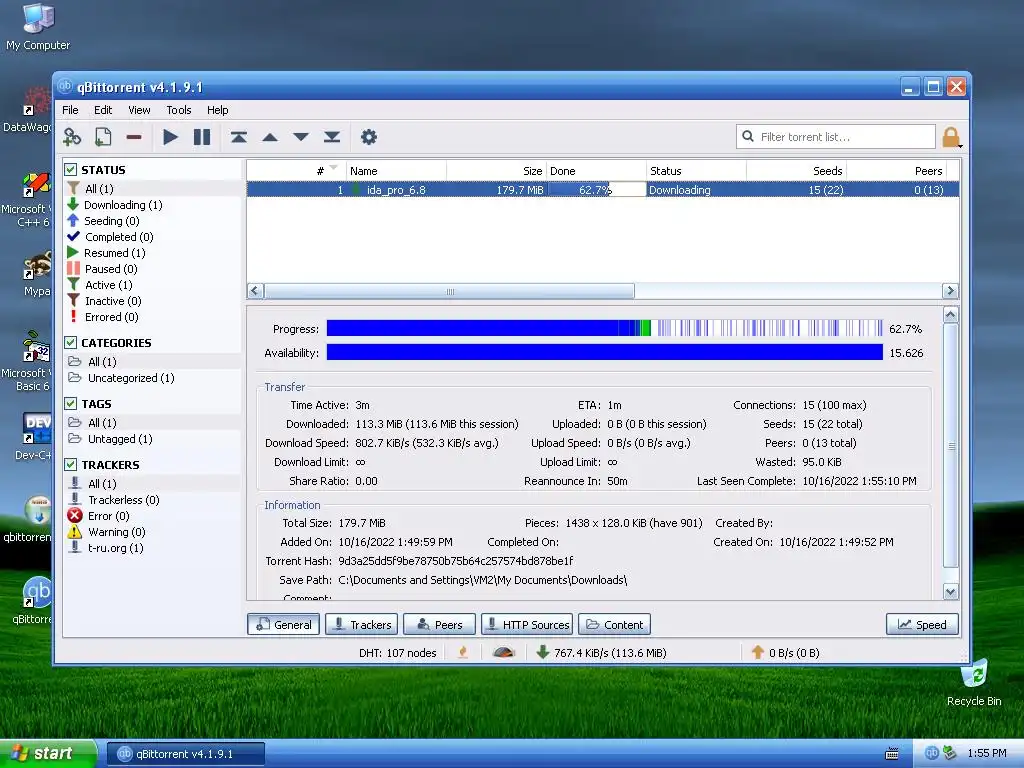Viewport: 1024px width, 768px height.
Task: Pause torrent with the pause toolbar icon
Action: pos(202,137)
